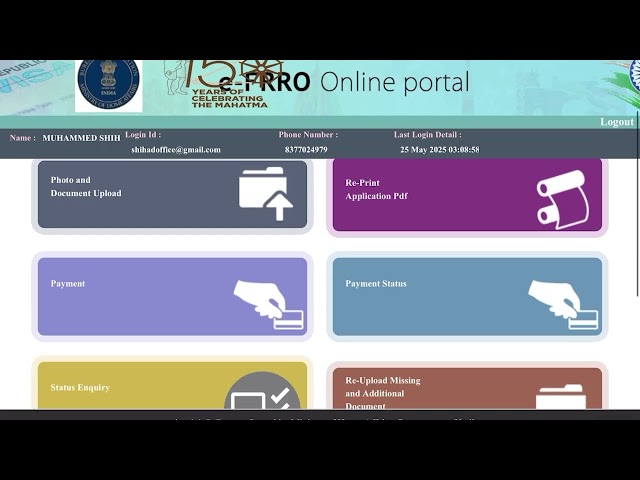The width and height of the screenshot is (640, 480).
Task: Click the e-FRRO Online portal title
Action: coord(345,82)
